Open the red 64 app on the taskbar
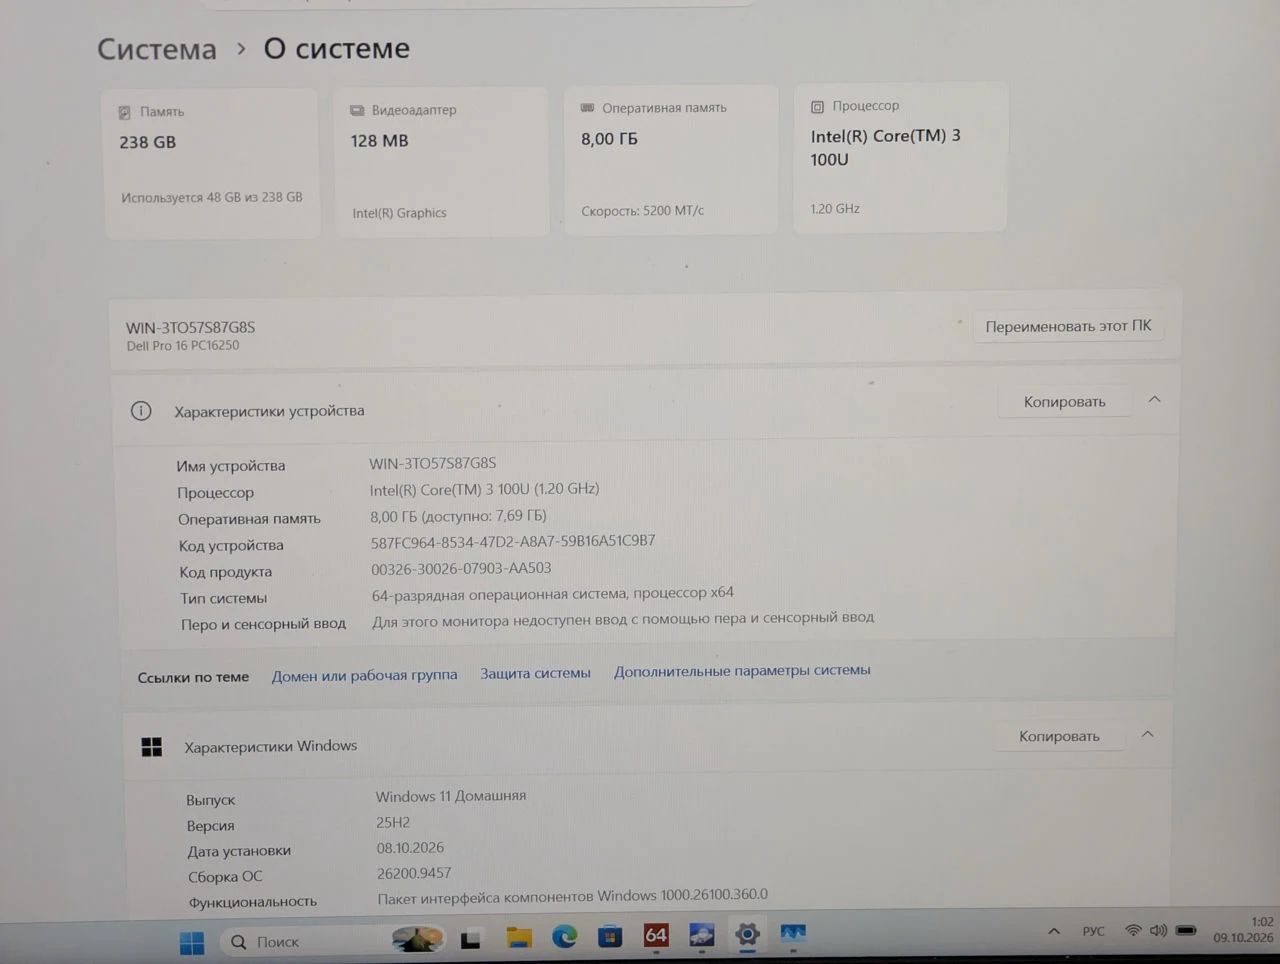This screenshot has width=1280, height=964. pyautogui.click(x=656, y=936)
